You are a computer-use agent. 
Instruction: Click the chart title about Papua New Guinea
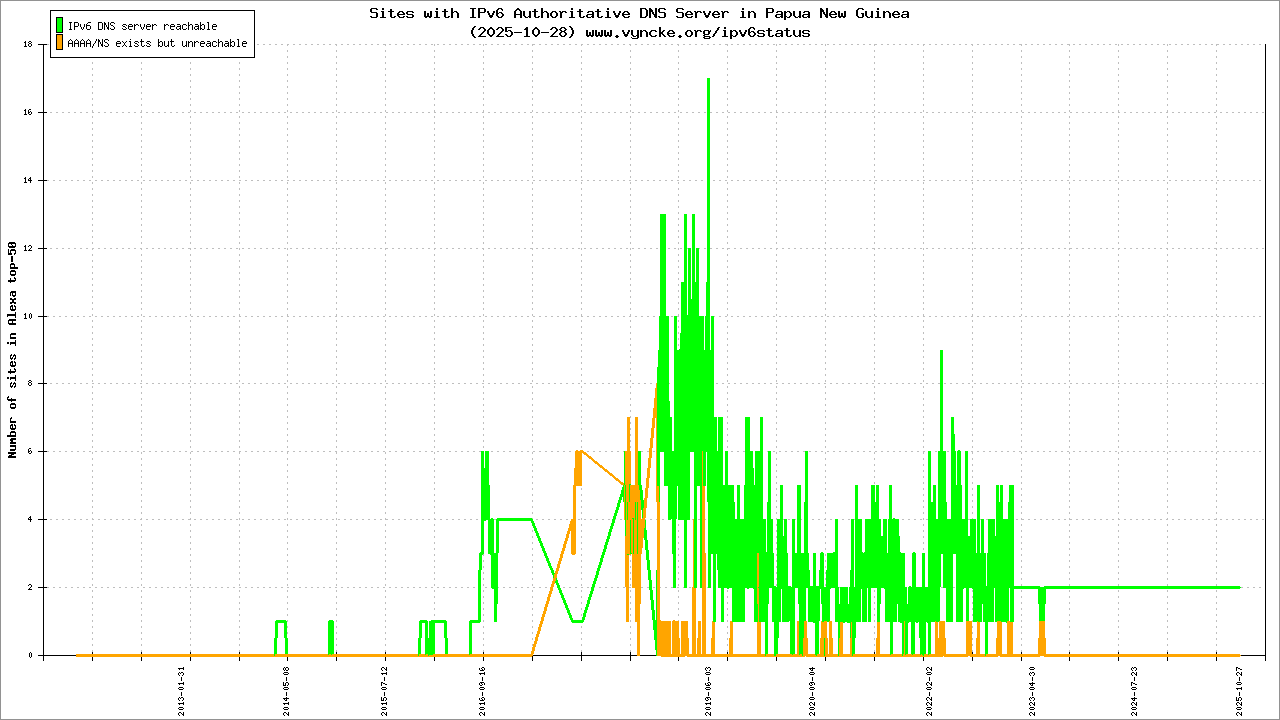click(x=639, y=14)
